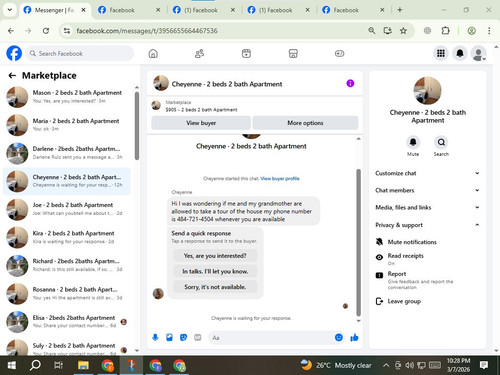
Task: Open Joe's 2 beds 2 bath conversation
Action: pos(67,209)
